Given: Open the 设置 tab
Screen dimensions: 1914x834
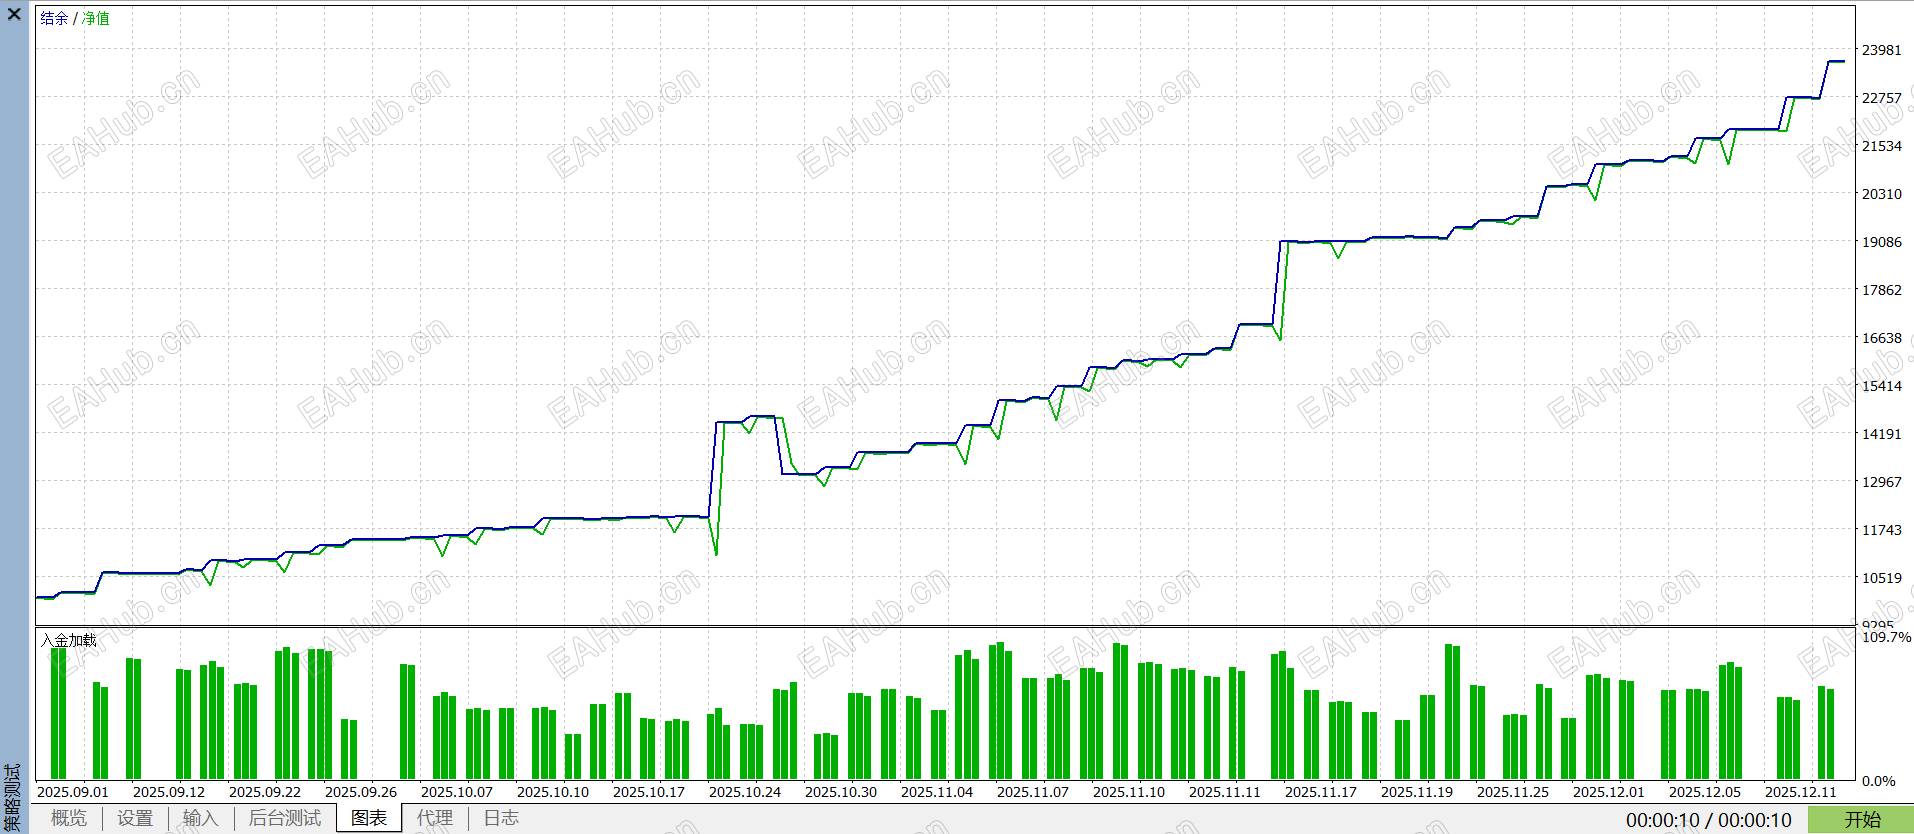Looking at the screenshot, I should pos(135,818).
